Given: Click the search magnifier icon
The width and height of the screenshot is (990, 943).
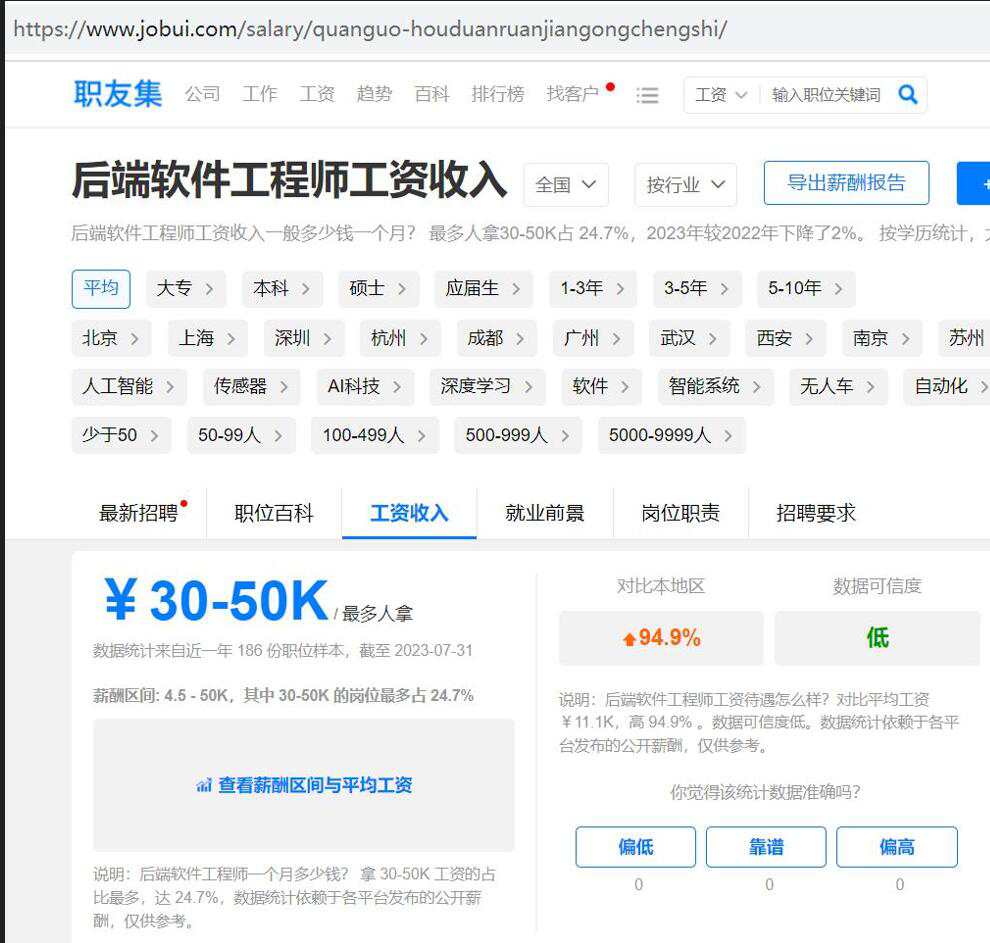Looking at the screenshot, I should [x=907, y=95].
